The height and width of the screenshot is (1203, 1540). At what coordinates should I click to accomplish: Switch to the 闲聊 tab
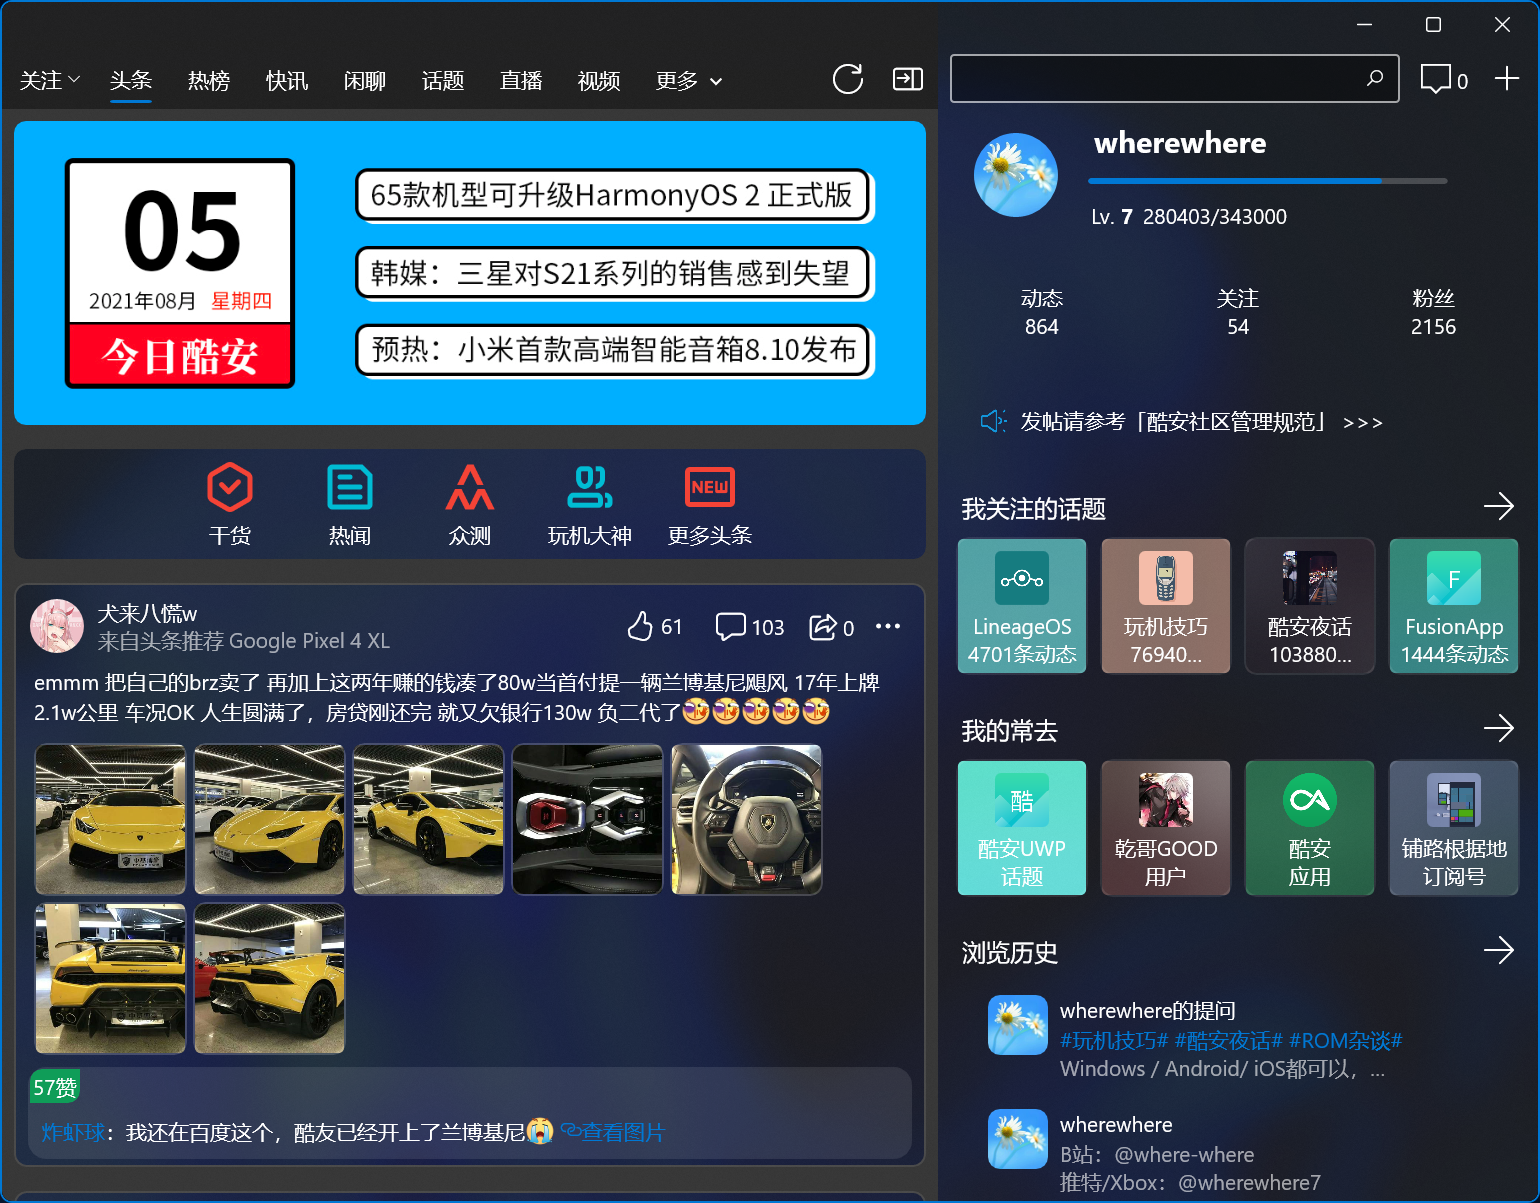point(365,80)
